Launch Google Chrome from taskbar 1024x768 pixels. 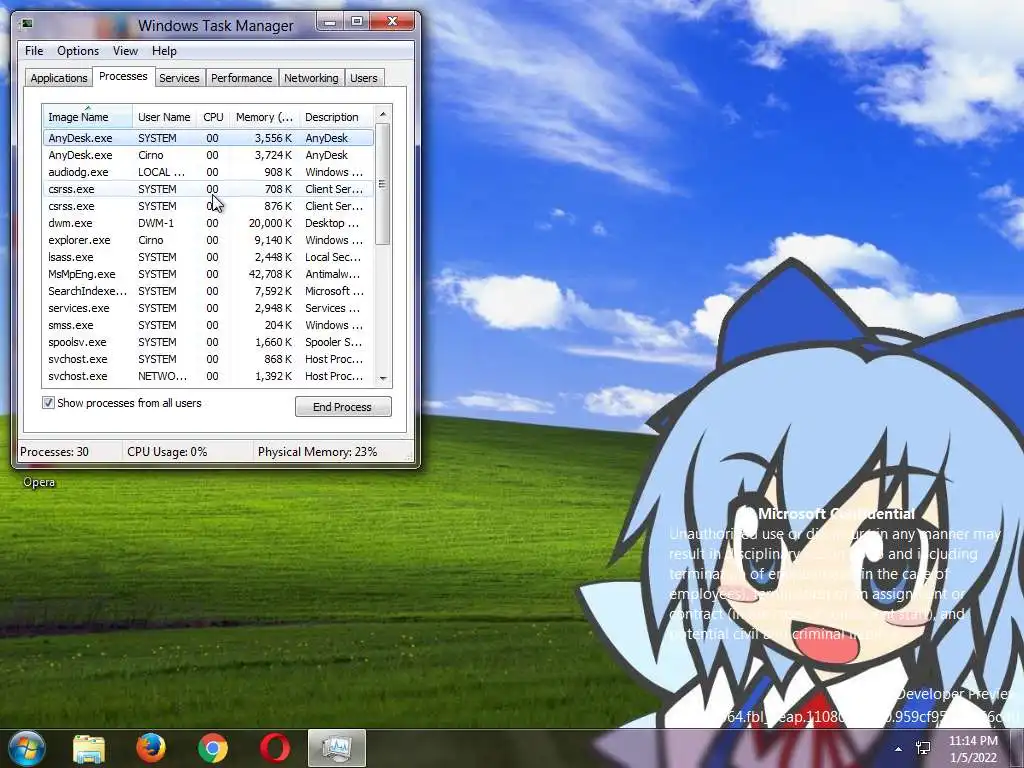[x=213, y=748]
